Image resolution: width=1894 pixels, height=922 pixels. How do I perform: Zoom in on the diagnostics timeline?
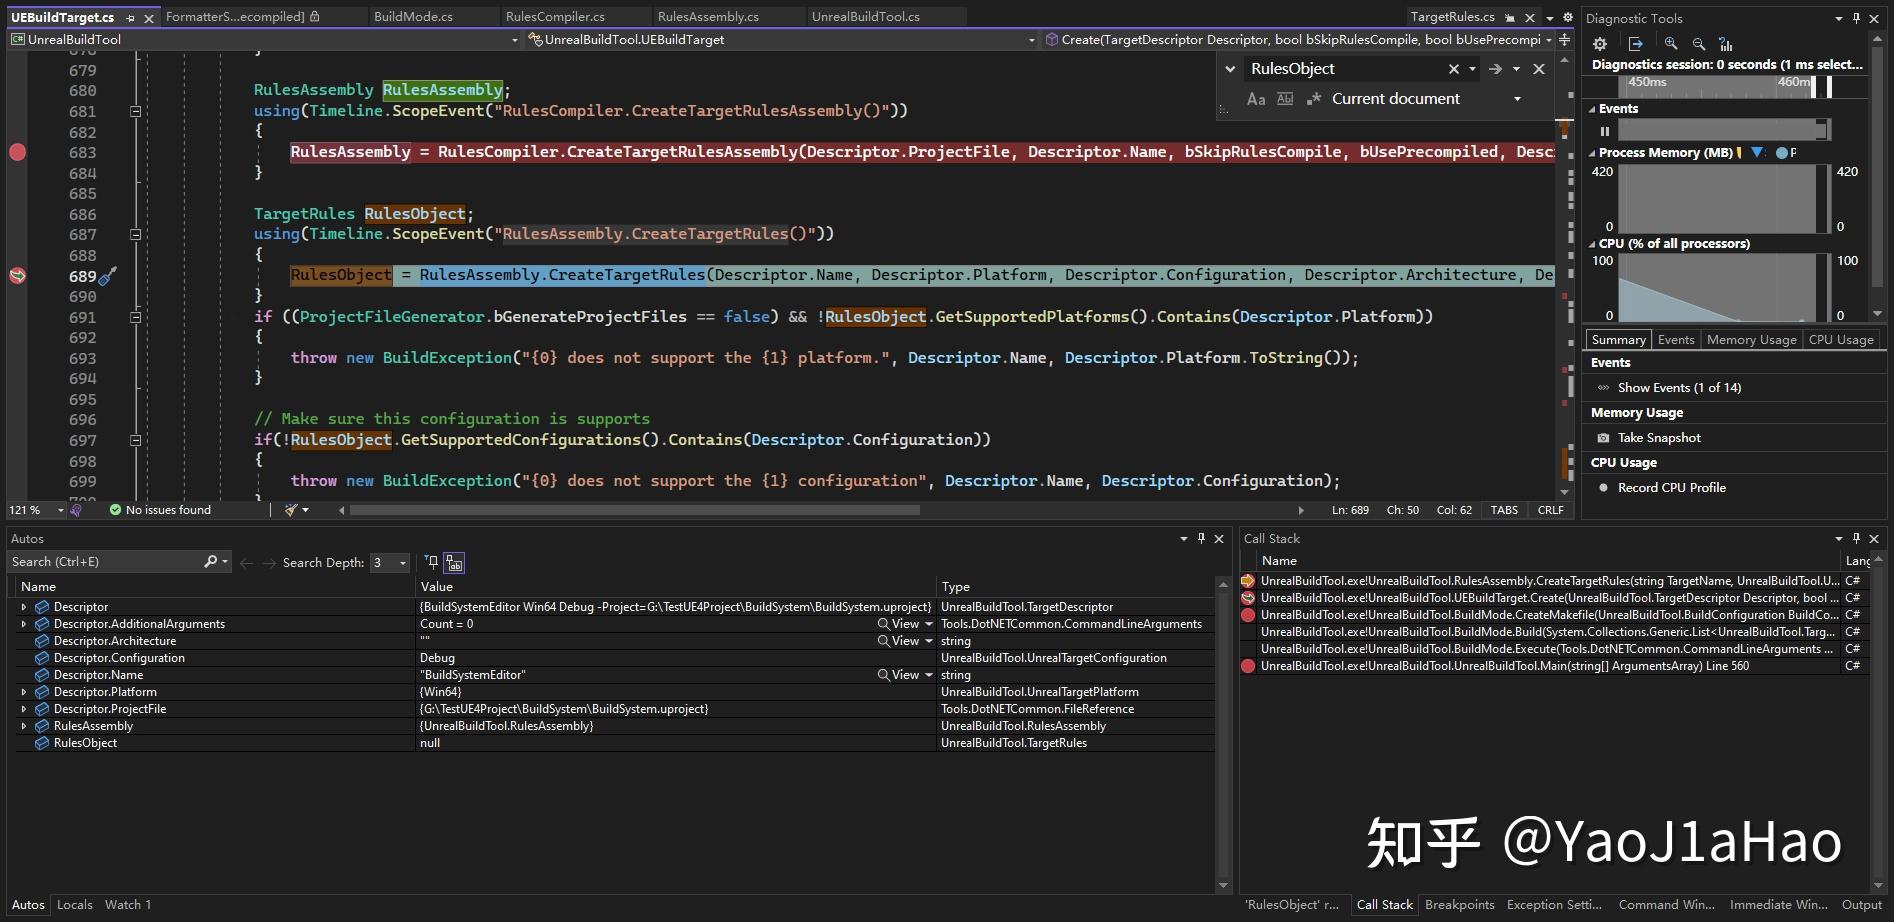pyautogui.click(x=1670, y=43)
